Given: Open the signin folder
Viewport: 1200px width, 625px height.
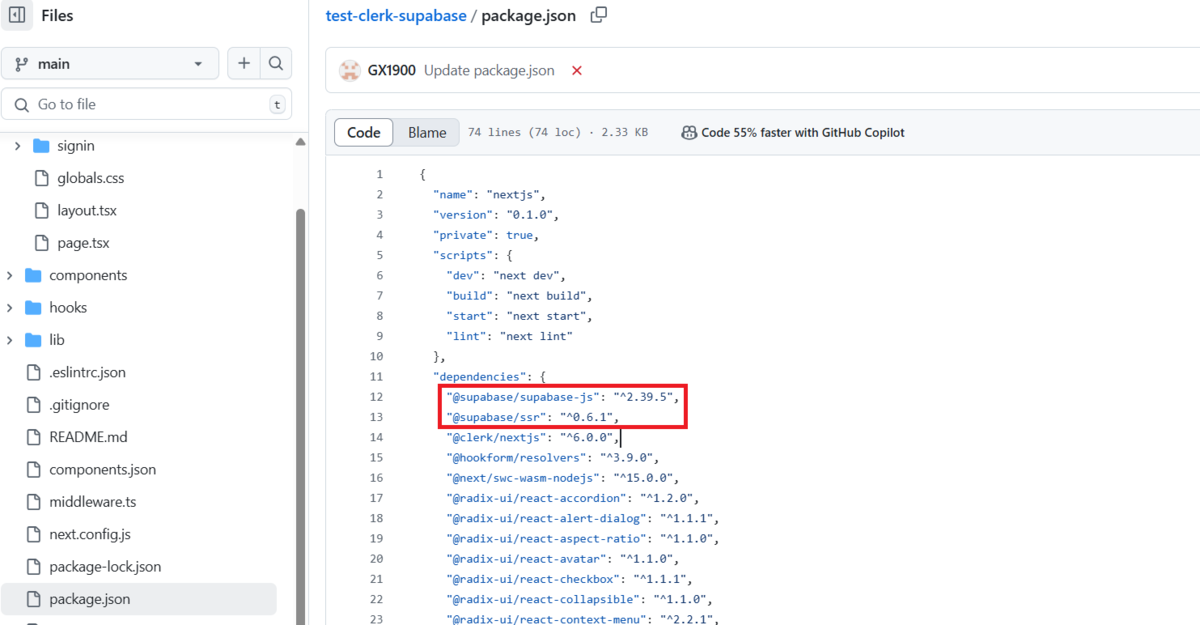Looking at the screenshot, I should coord(76,146).
